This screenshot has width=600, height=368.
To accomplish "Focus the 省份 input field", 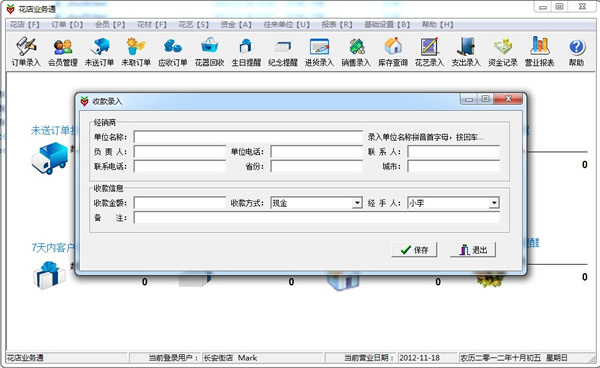I will [316, 166].
